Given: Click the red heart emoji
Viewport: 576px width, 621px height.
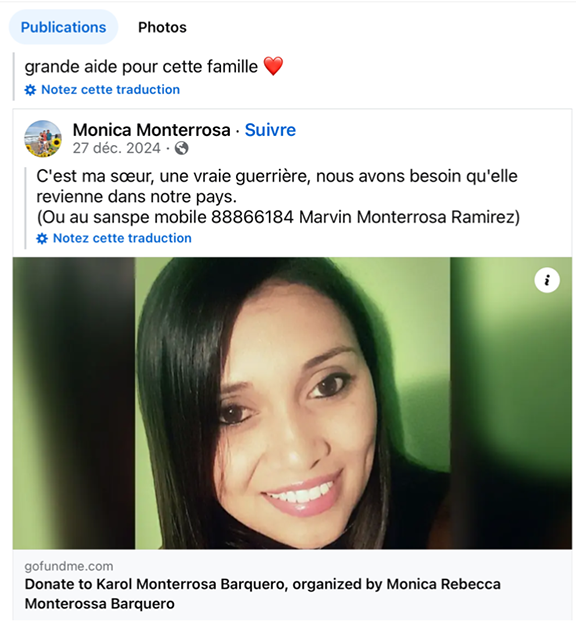Looking at the screenshot, I should coord(273,66).
